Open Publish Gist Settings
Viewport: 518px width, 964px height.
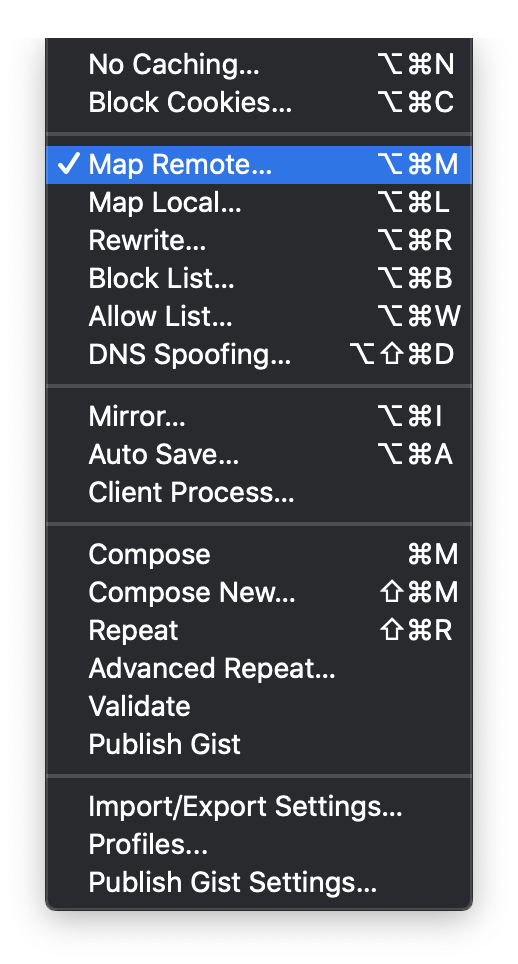coord(259,883)
